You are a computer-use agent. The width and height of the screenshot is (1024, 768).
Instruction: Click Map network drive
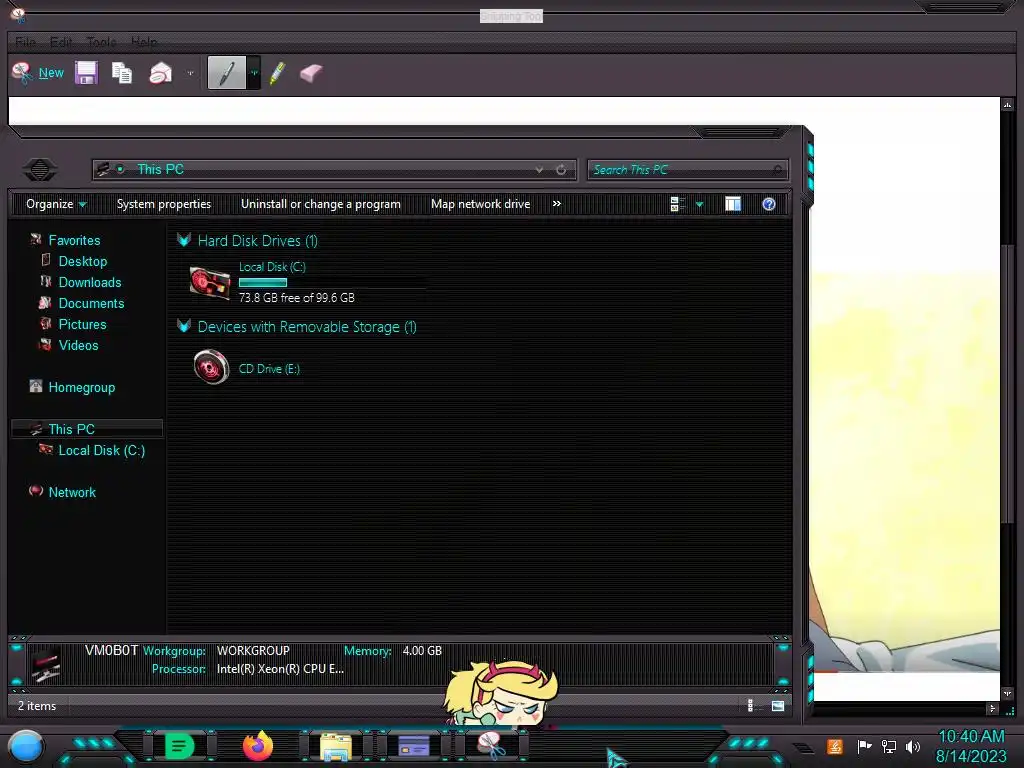(x=481, y=204)
